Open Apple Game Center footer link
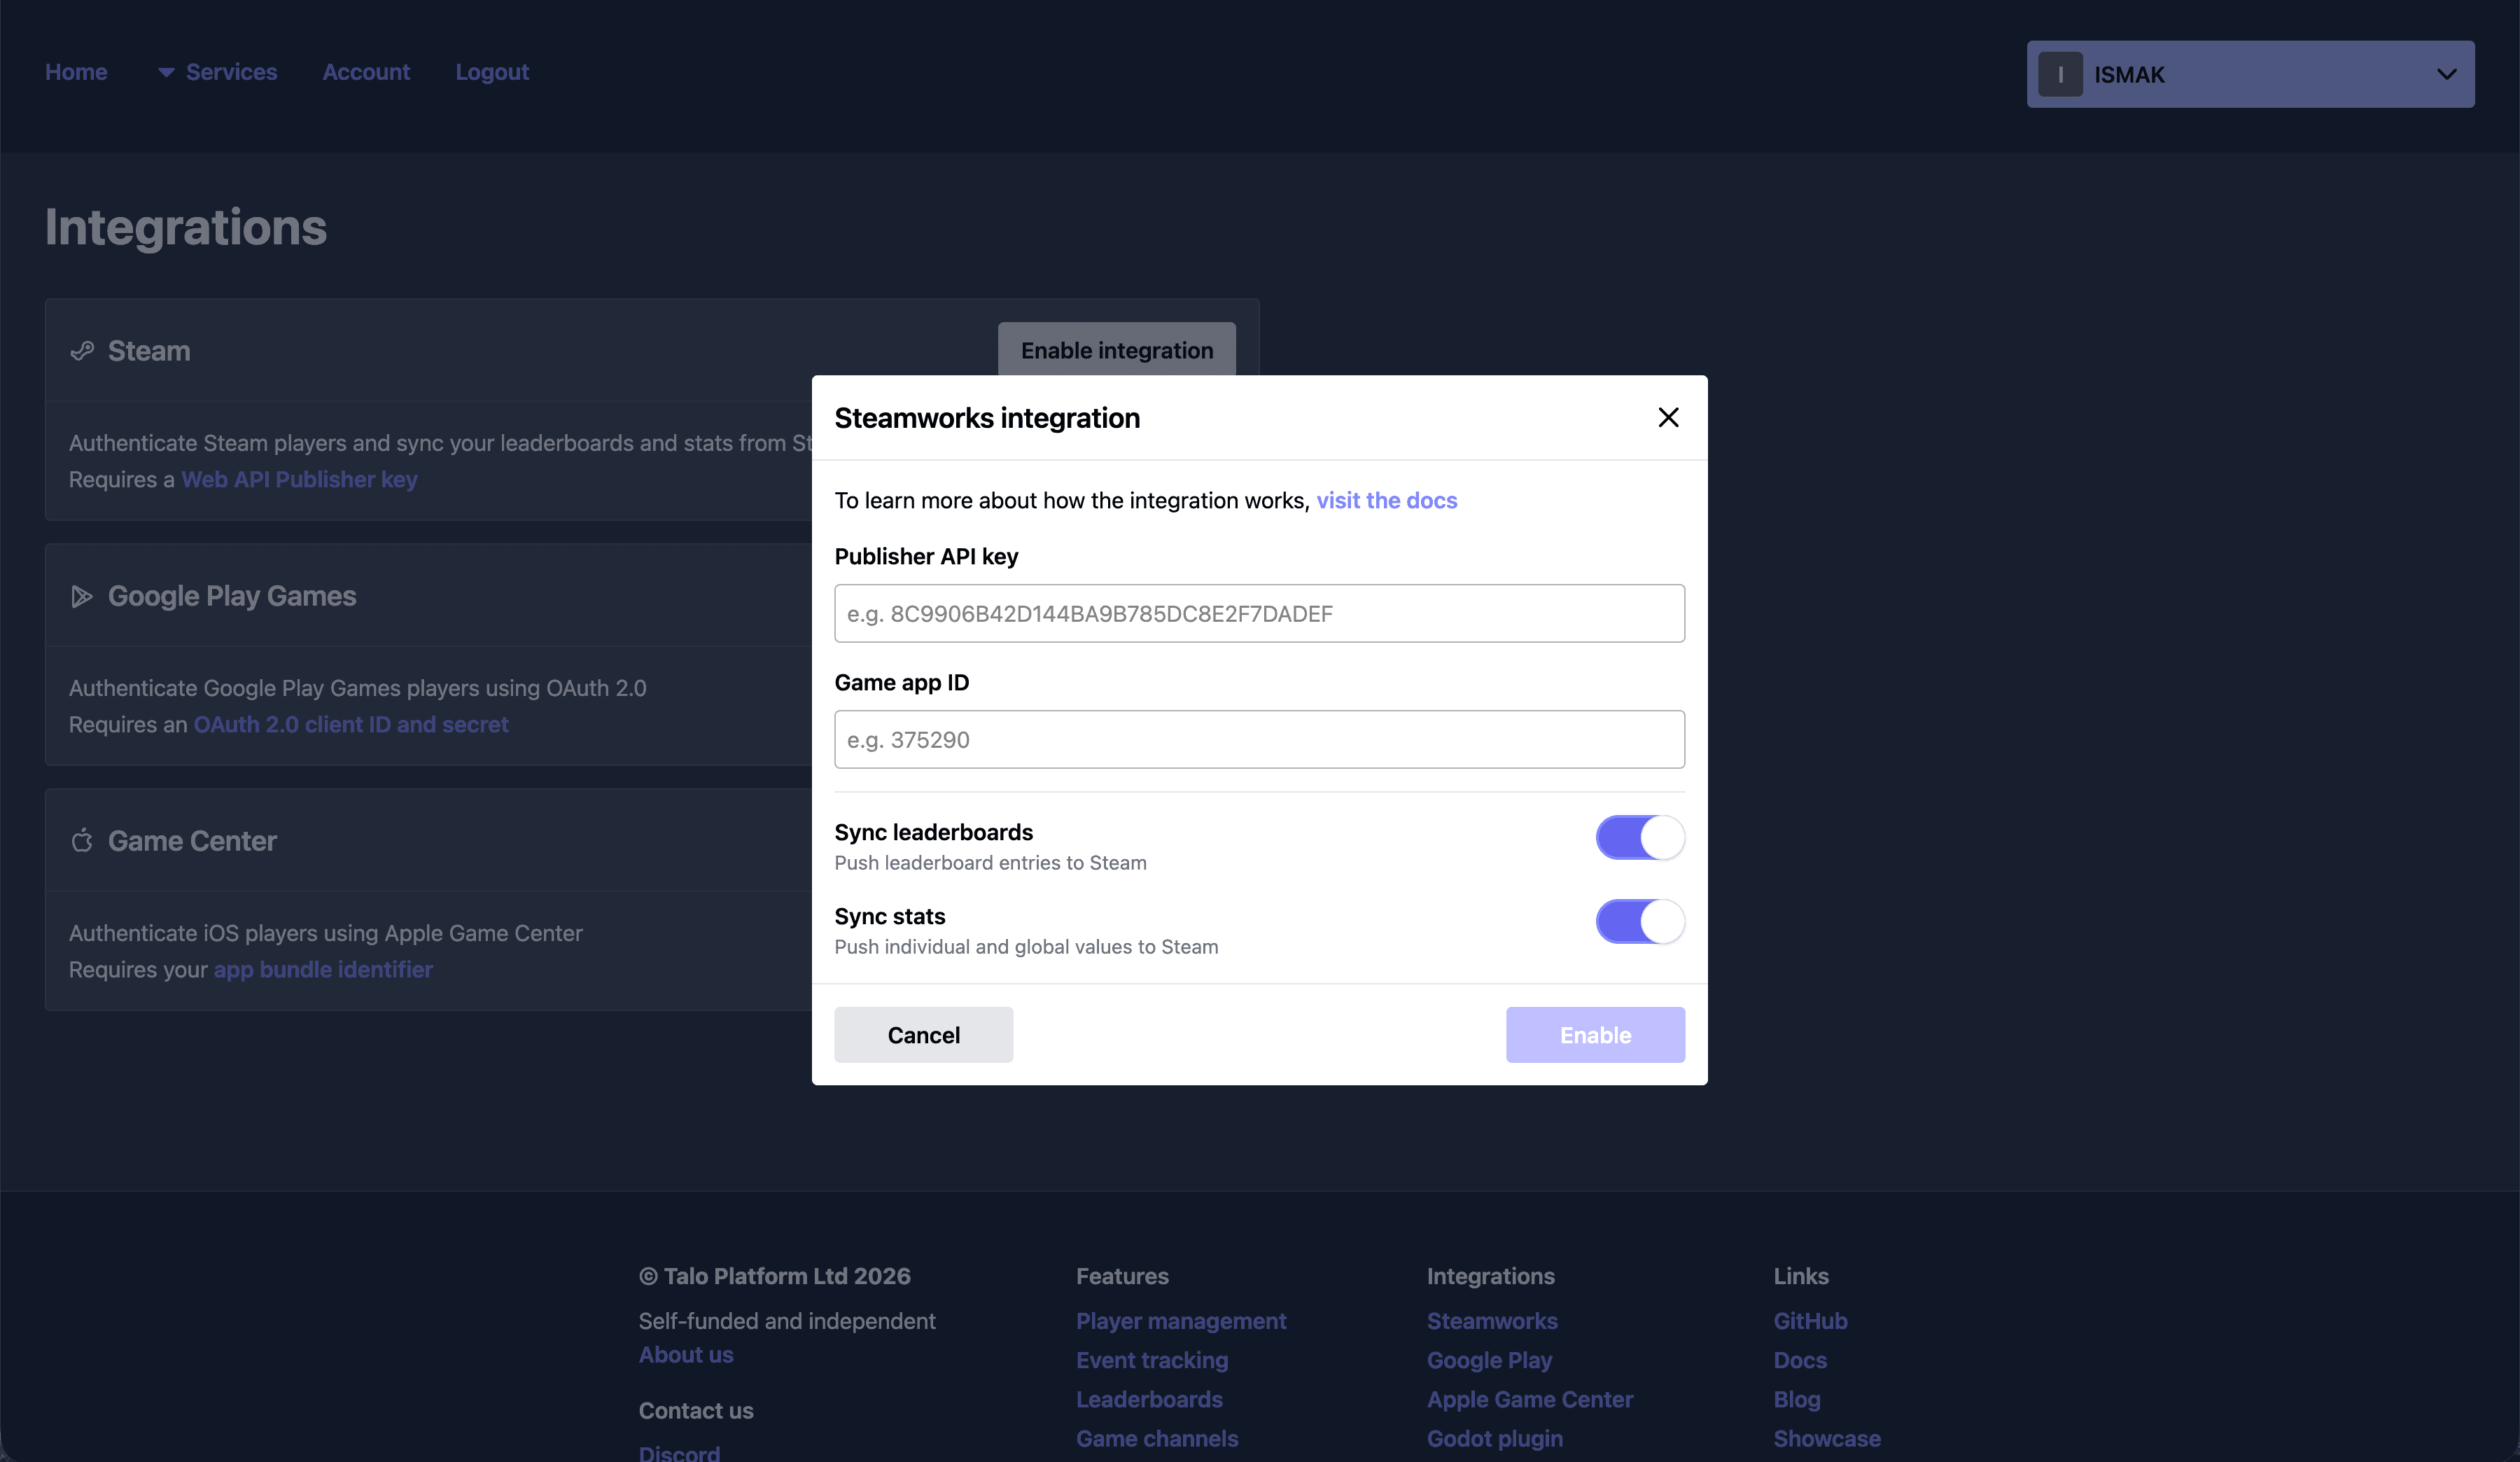Screen dimensions: 2520x1462 pyautogui.click(x=1530, y=1399)
